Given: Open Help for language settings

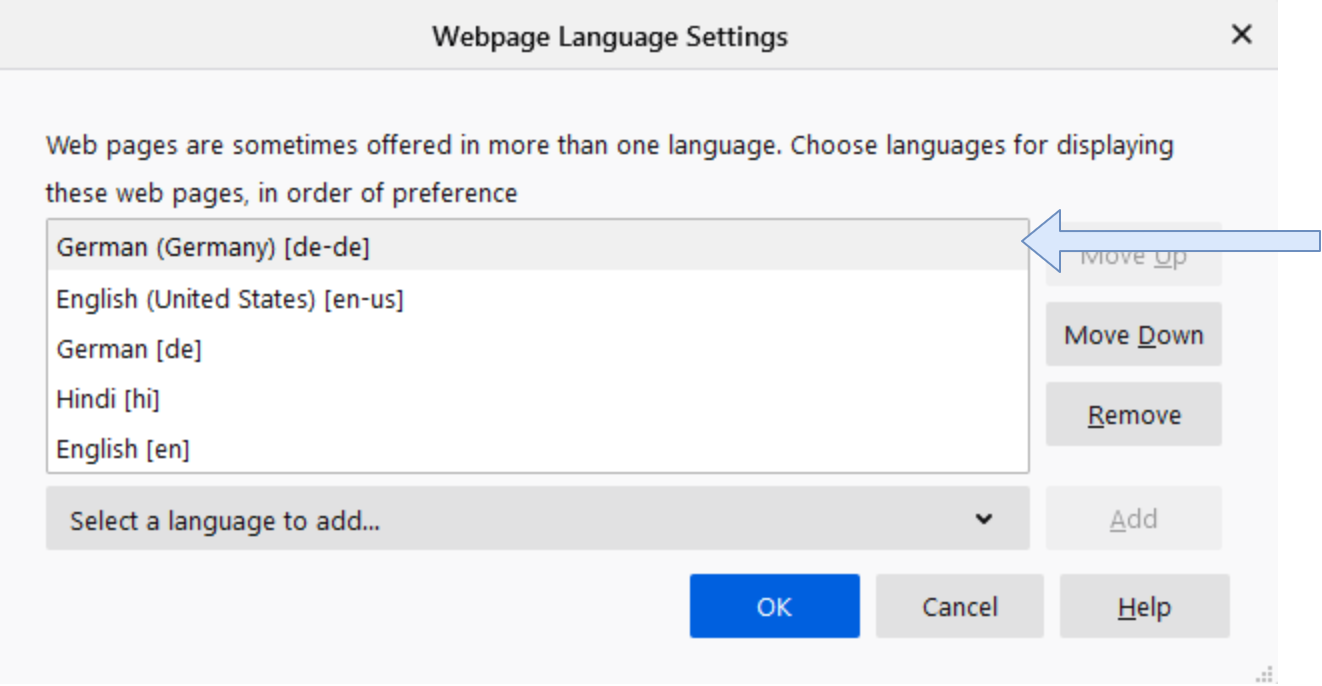Looking at the screenshot, I should [x=1144, y=606].
